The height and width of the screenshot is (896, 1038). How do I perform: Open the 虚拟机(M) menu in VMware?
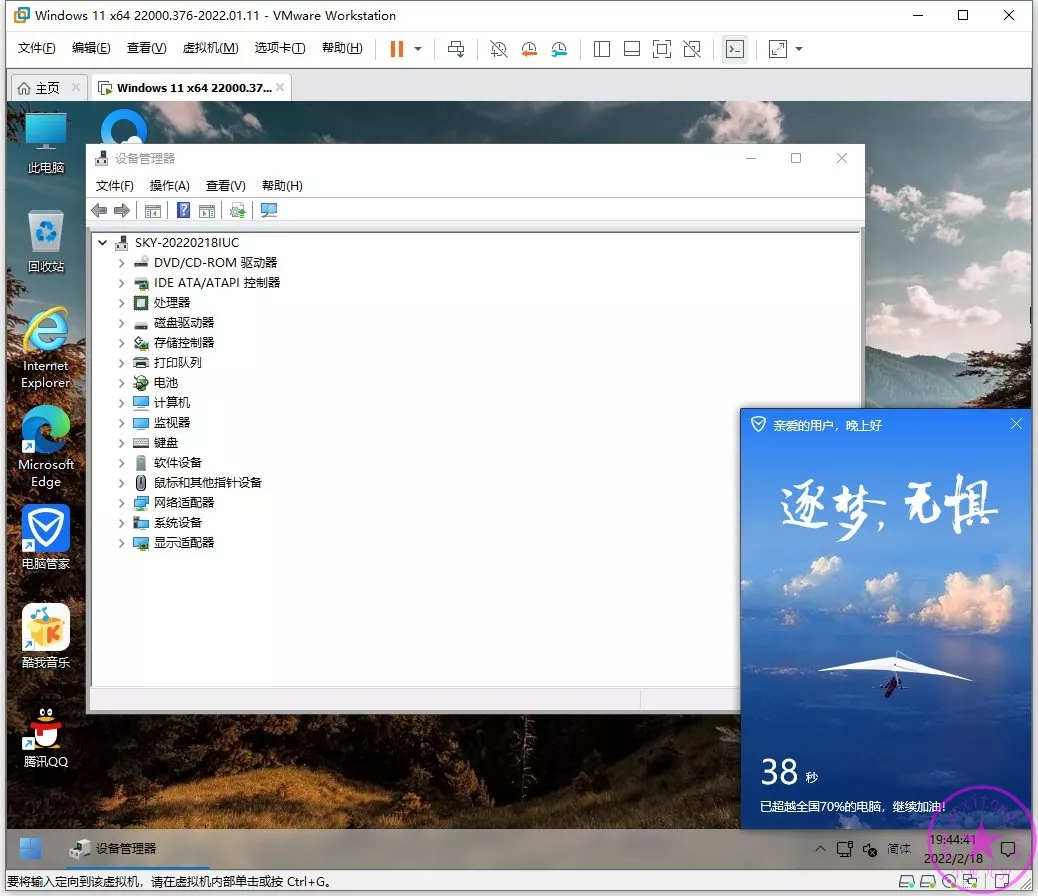click(210, 48)
